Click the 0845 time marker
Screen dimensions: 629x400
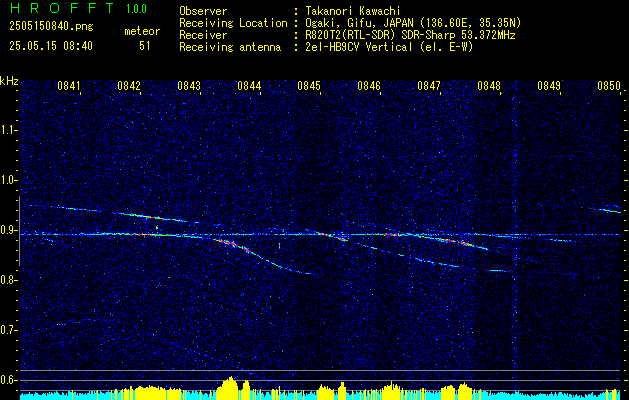(309, 86)
